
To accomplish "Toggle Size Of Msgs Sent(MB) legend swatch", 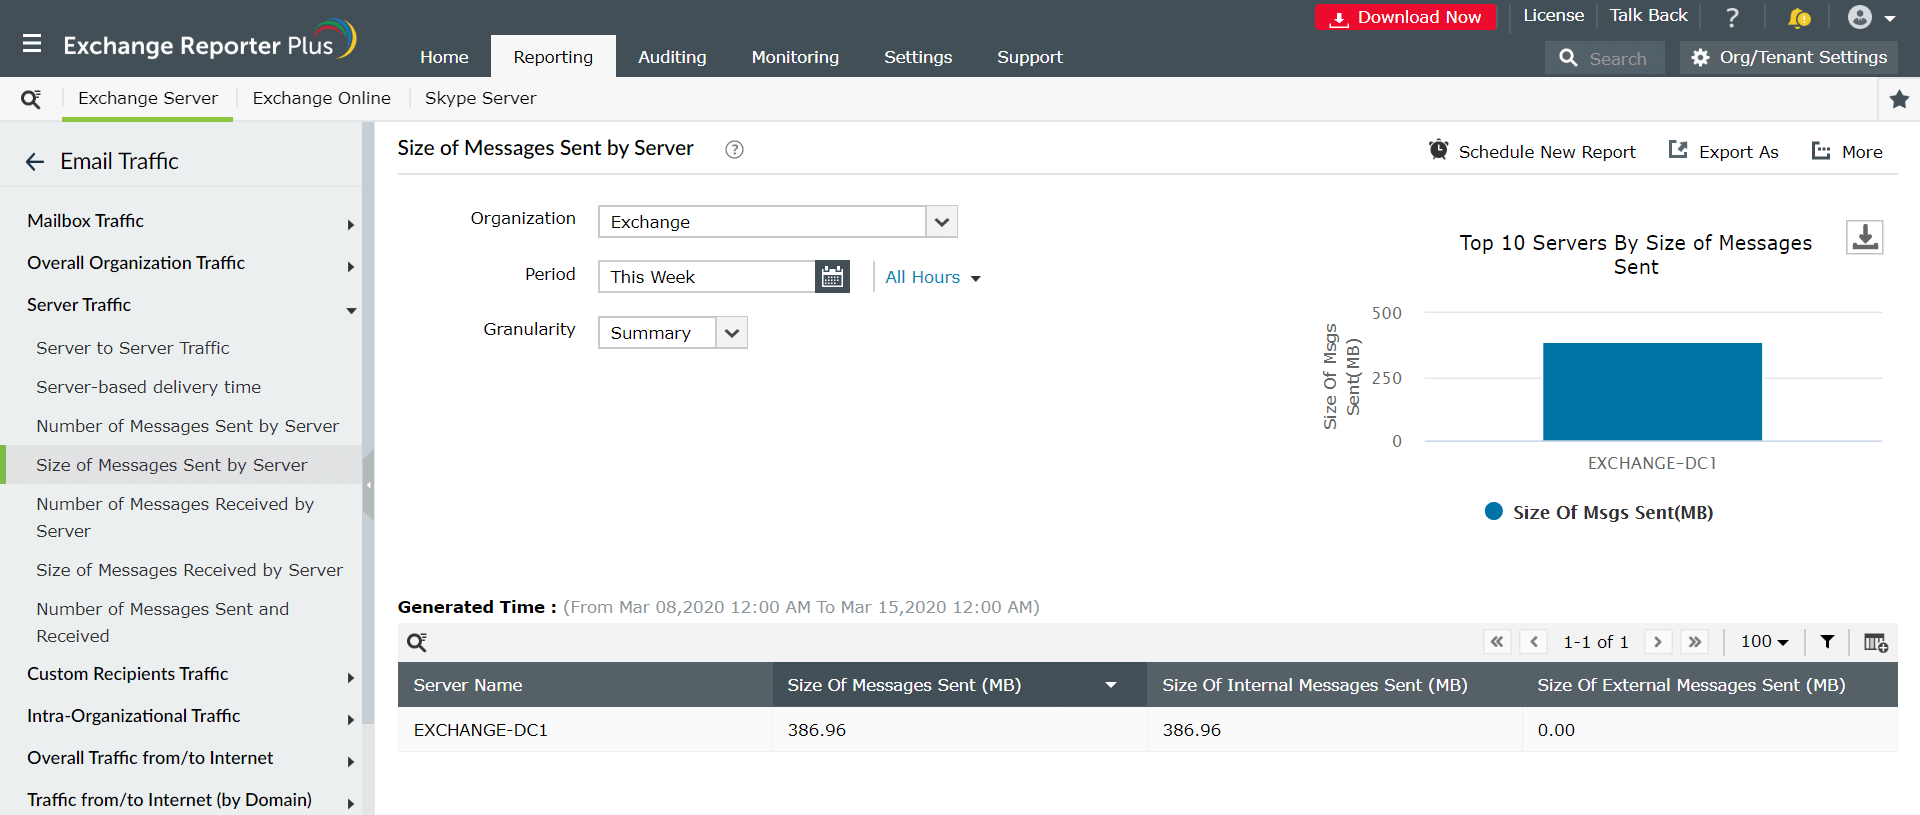I will 1494,512.
